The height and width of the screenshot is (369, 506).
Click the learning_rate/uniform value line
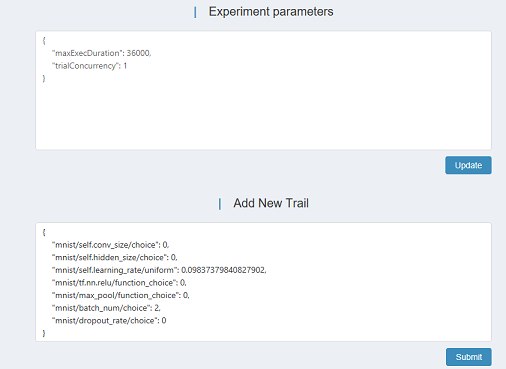[159, 270]
